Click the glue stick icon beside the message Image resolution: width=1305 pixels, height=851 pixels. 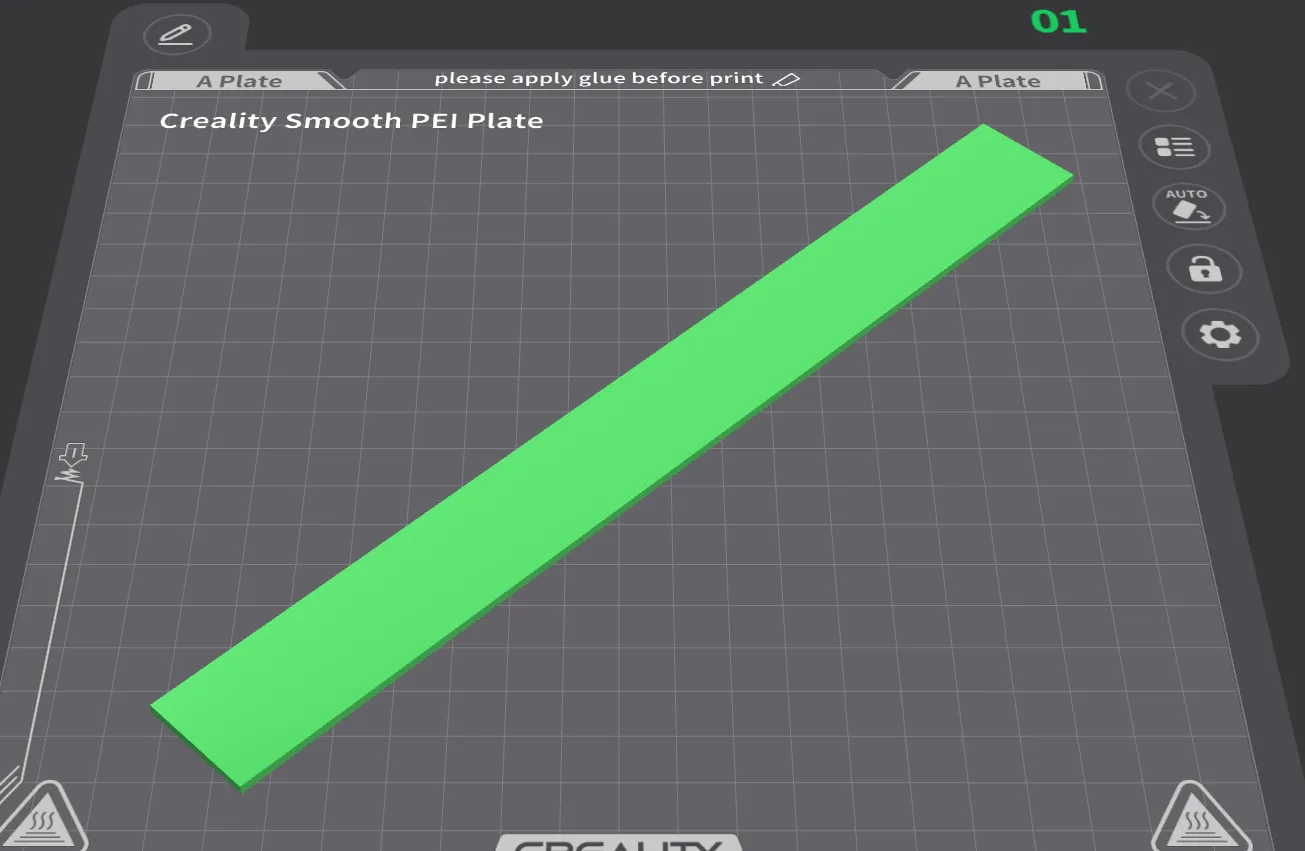[787, 79]
